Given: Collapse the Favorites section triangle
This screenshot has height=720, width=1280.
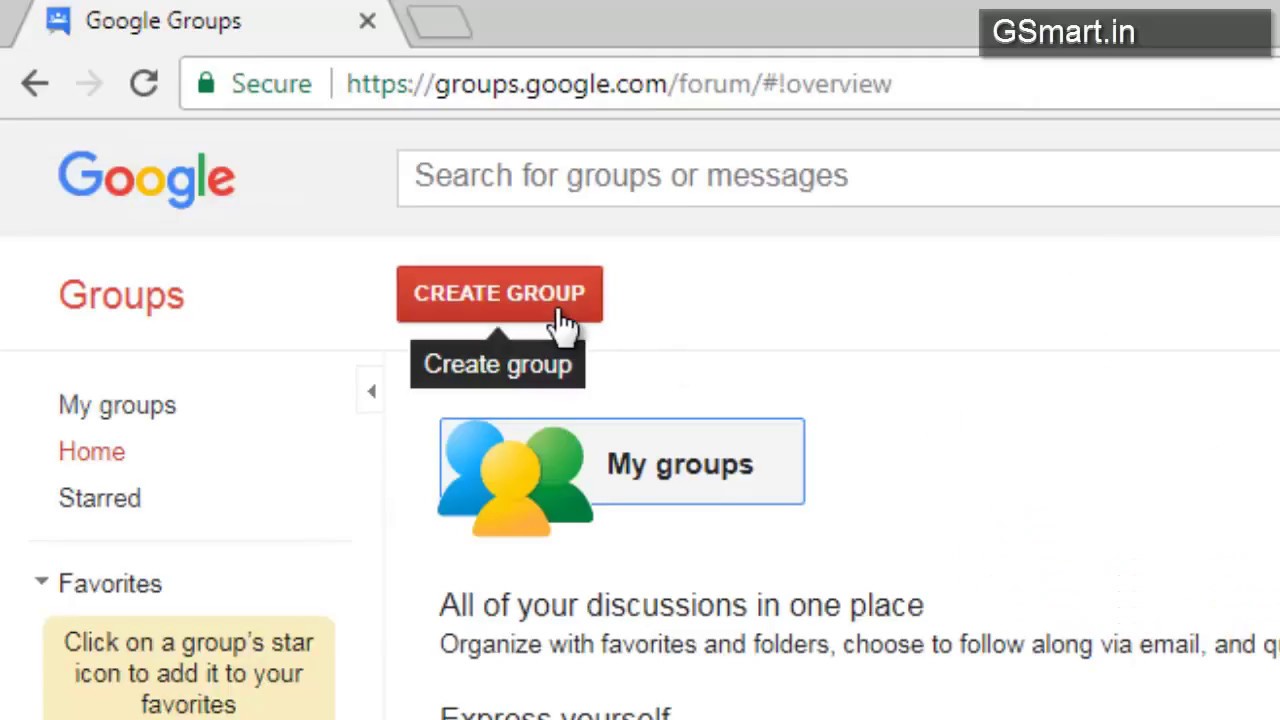Looking at the screenshot, I should click(x=41, y=581).
